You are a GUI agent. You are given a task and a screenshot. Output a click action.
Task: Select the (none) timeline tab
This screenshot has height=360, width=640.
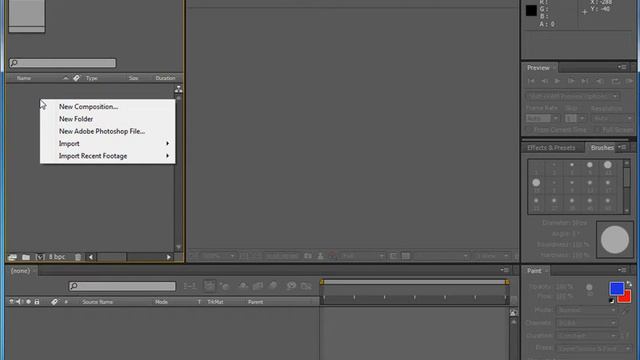click(x=20, y=271)
